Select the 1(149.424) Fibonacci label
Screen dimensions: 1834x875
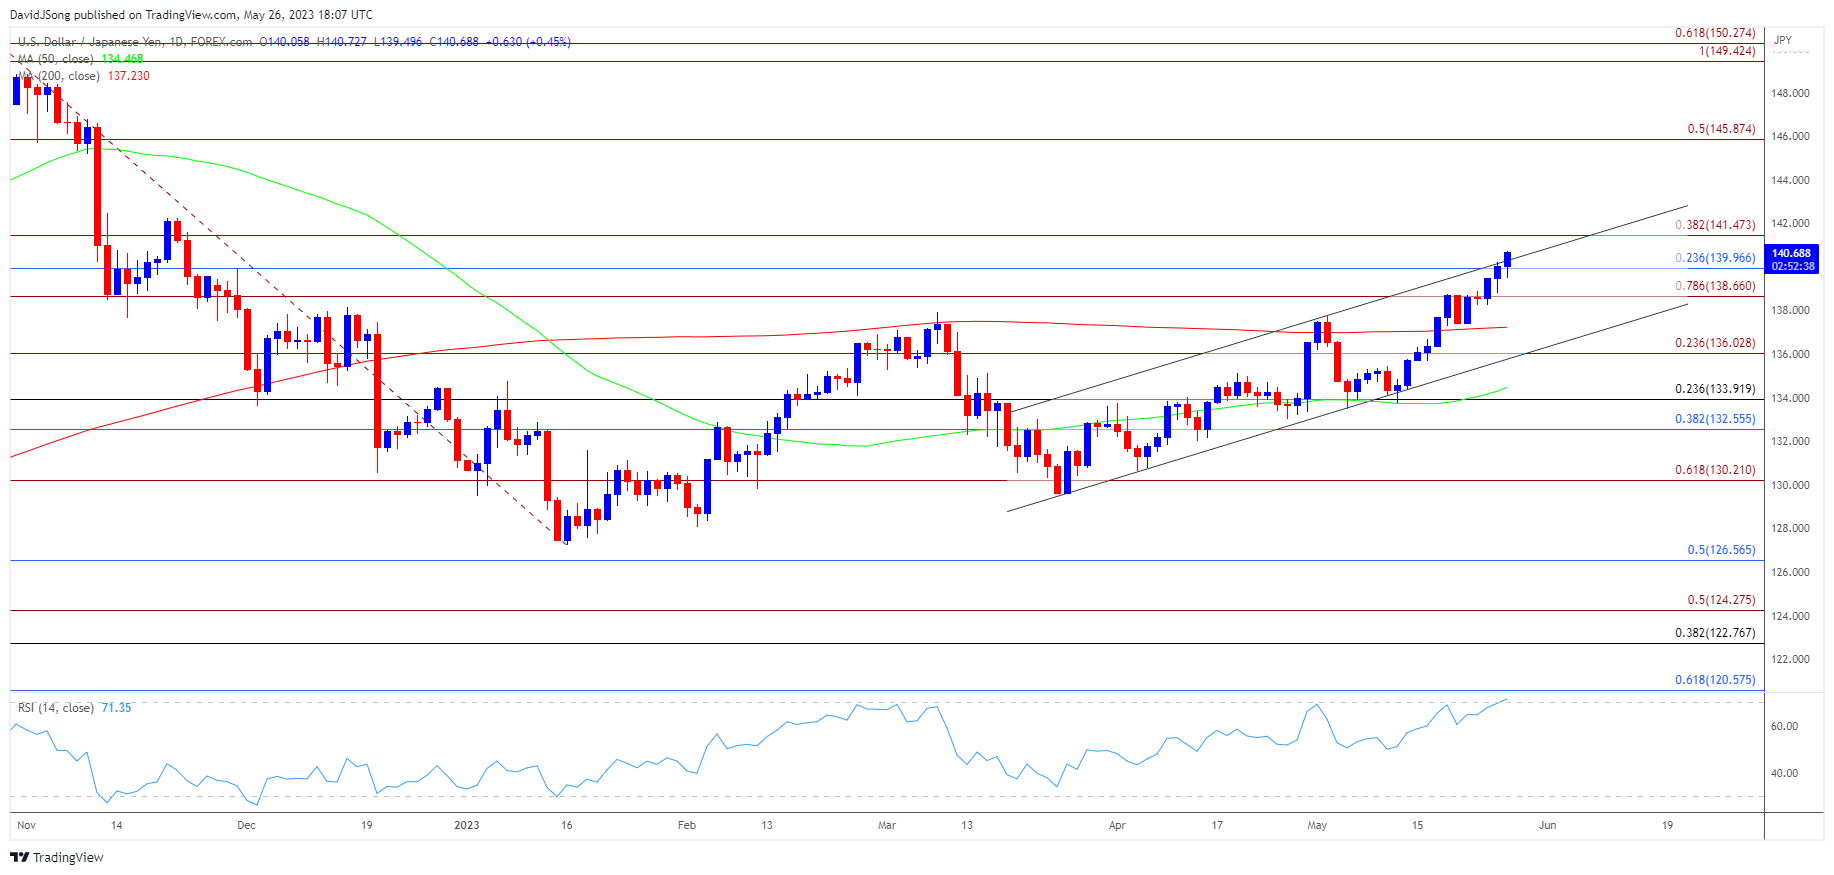pos(1727,51)
